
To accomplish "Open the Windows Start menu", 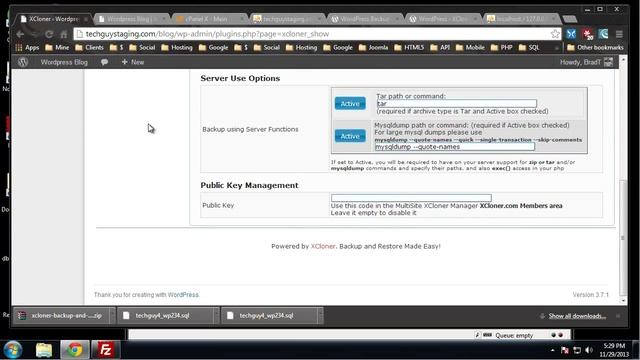I will click(x=13, y=350).
